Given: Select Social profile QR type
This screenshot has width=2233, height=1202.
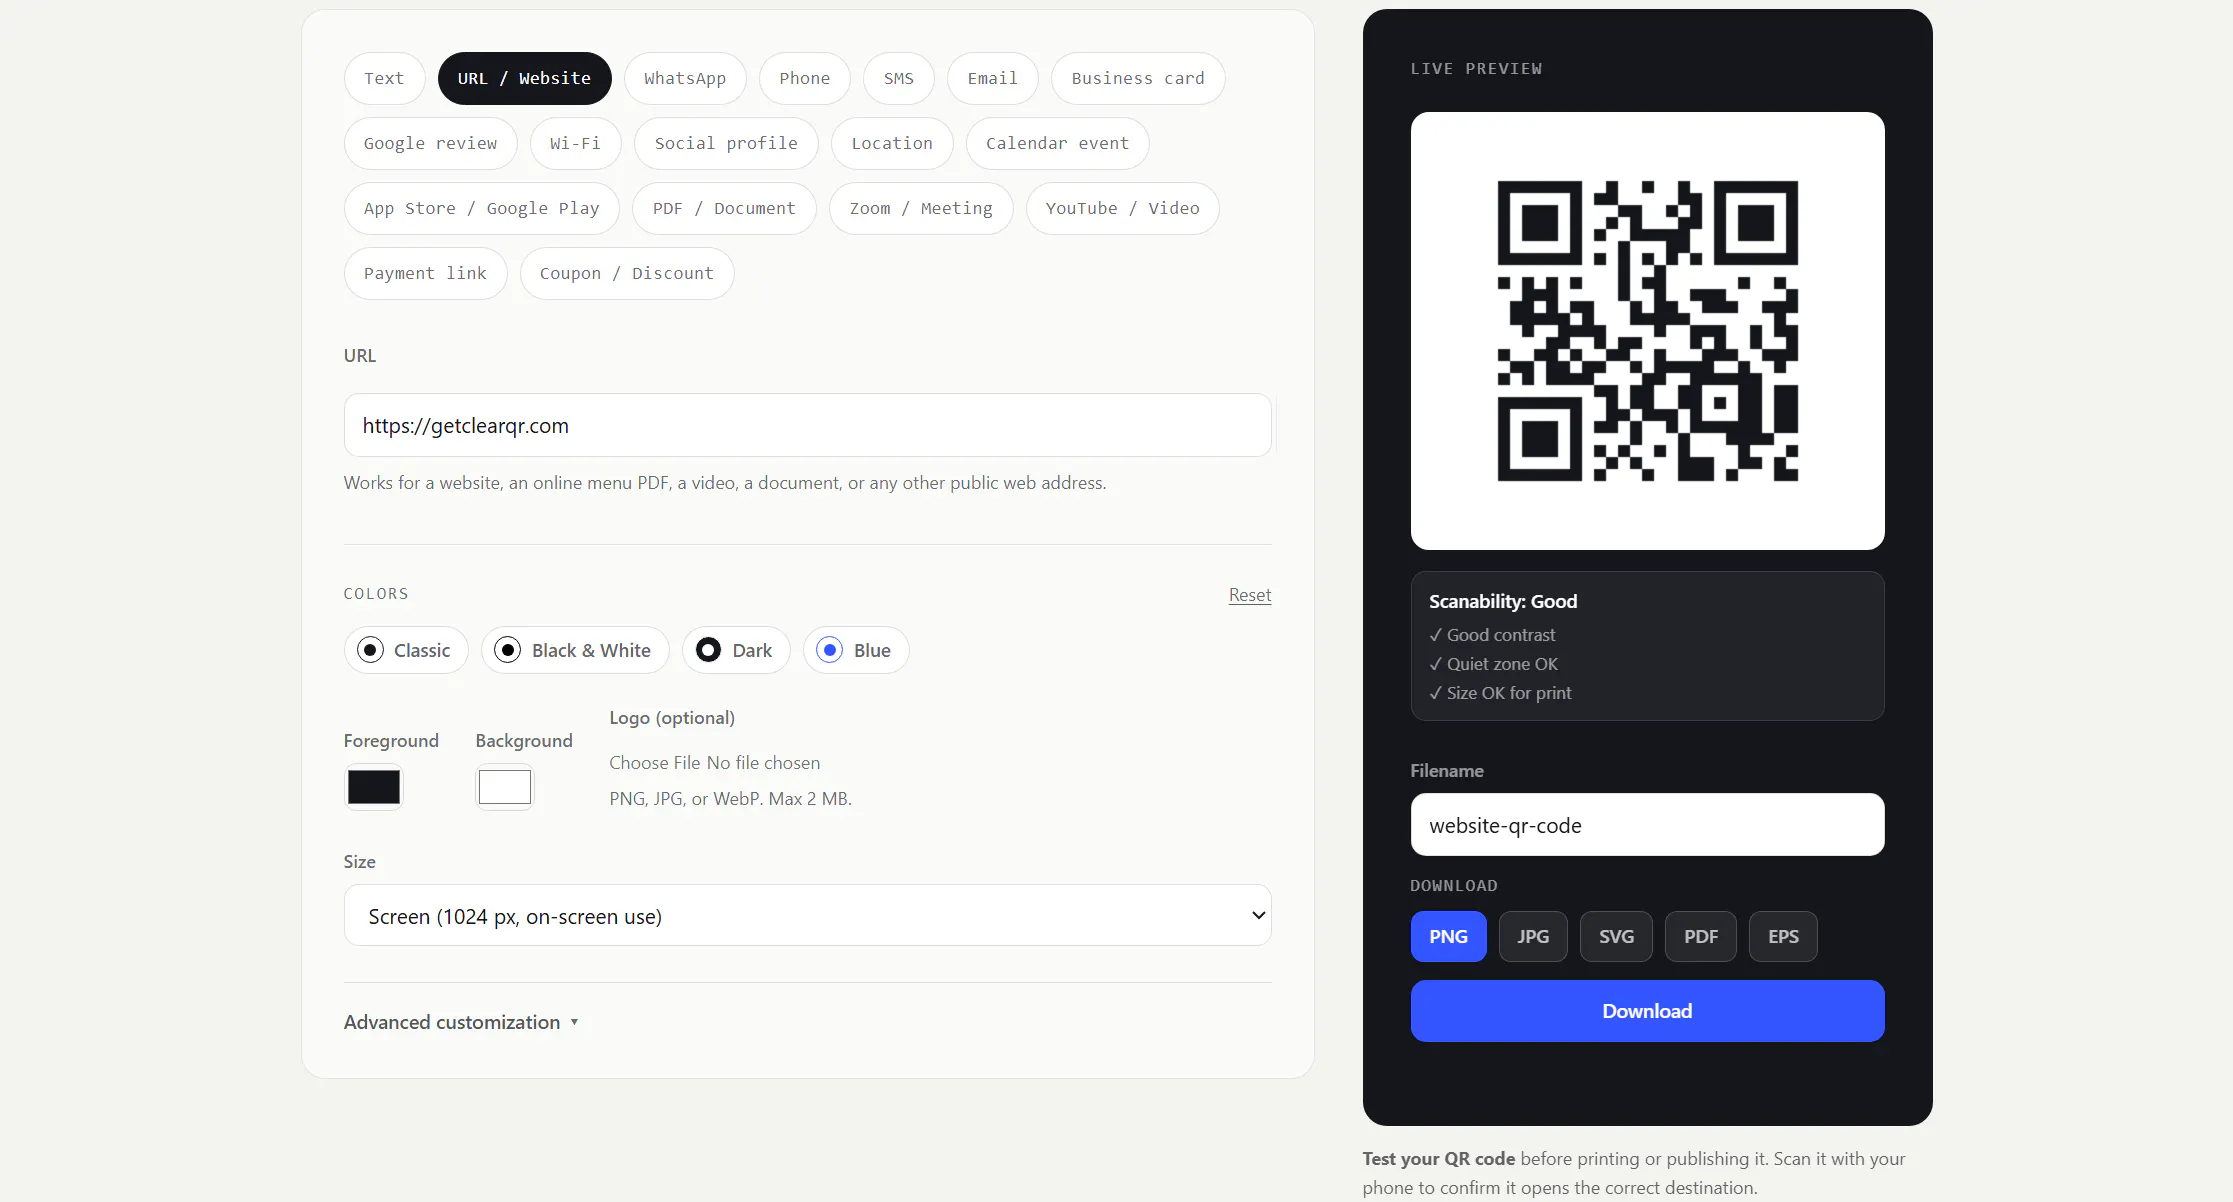Looking at the screenshot, I should point(726,143).
